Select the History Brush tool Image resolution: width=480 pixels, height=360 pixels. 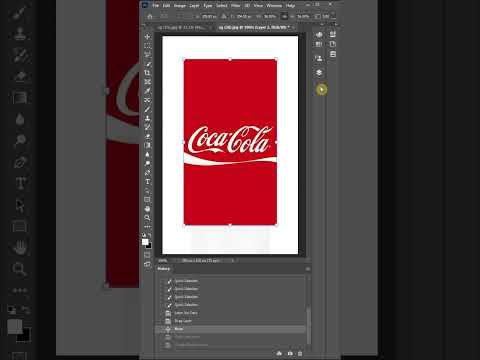[147, 127]
